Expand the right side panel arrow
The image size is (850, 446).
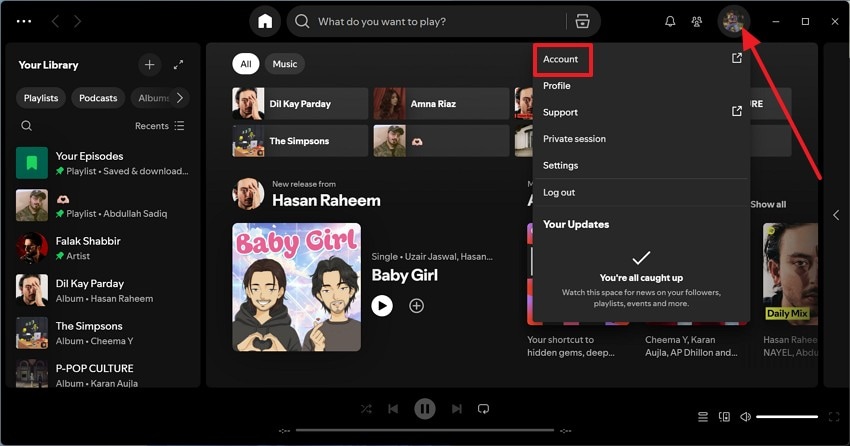click(x=836, y=215)
